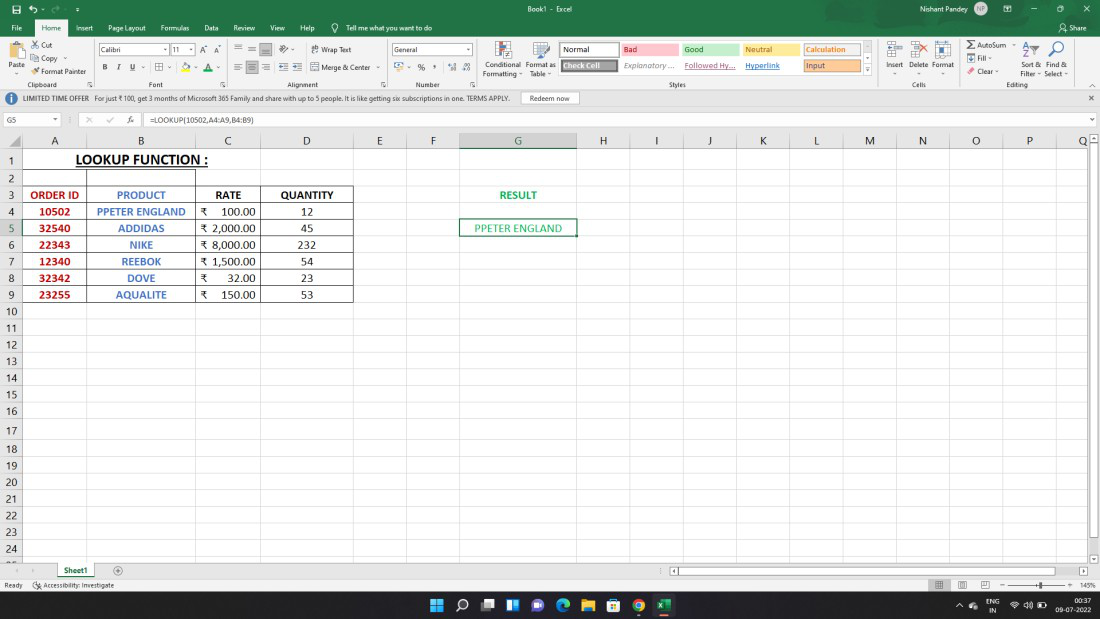The height and width of the screenshot is (619, 1100).
Task: Click the Save icon in the title bar
Action: [x=16, y=9]
